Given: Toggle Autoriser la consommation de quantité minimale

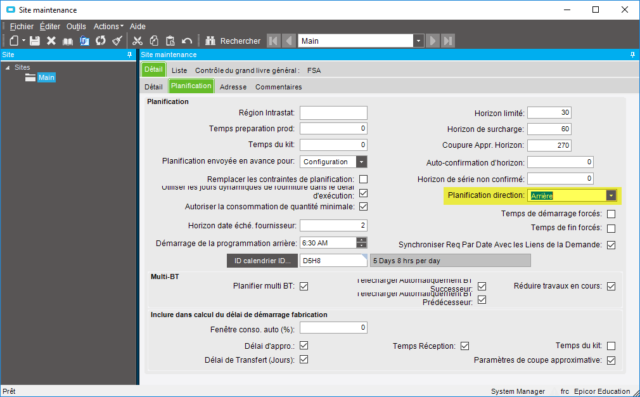Looking at the screenshot, I should click(363, 206).
